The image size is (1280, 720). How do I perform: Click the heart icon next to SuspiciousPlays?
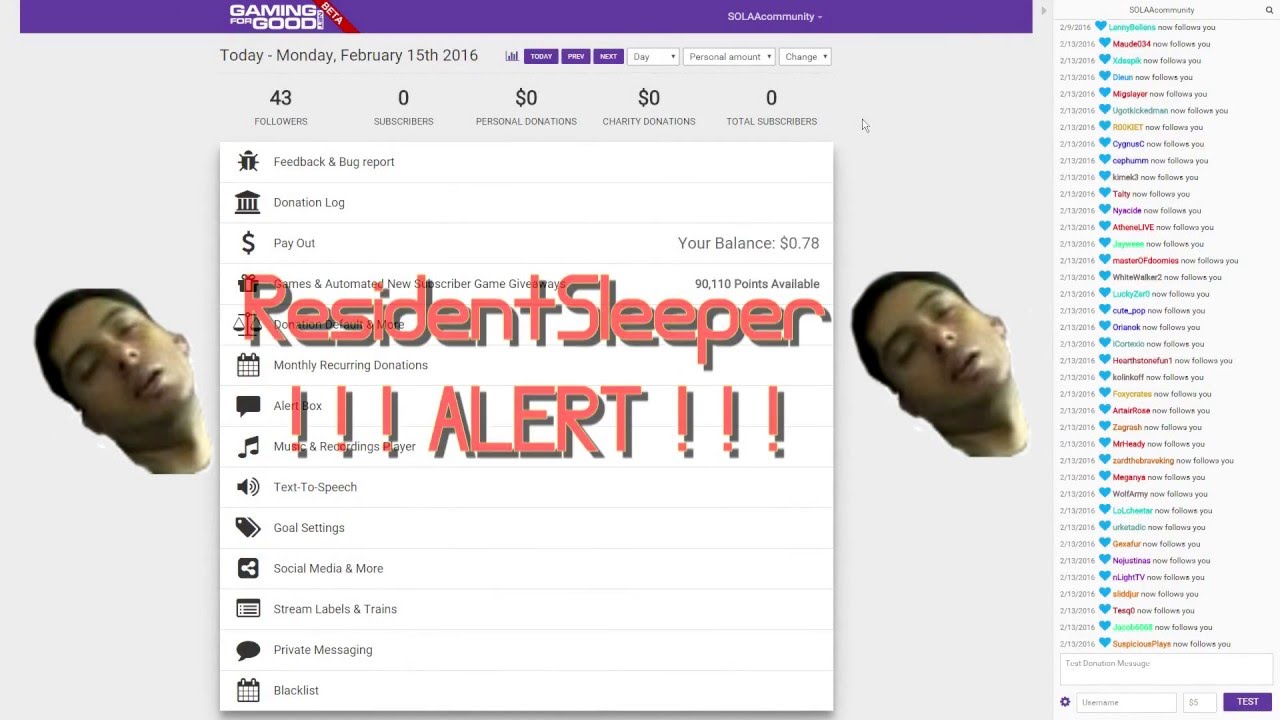1105,644
